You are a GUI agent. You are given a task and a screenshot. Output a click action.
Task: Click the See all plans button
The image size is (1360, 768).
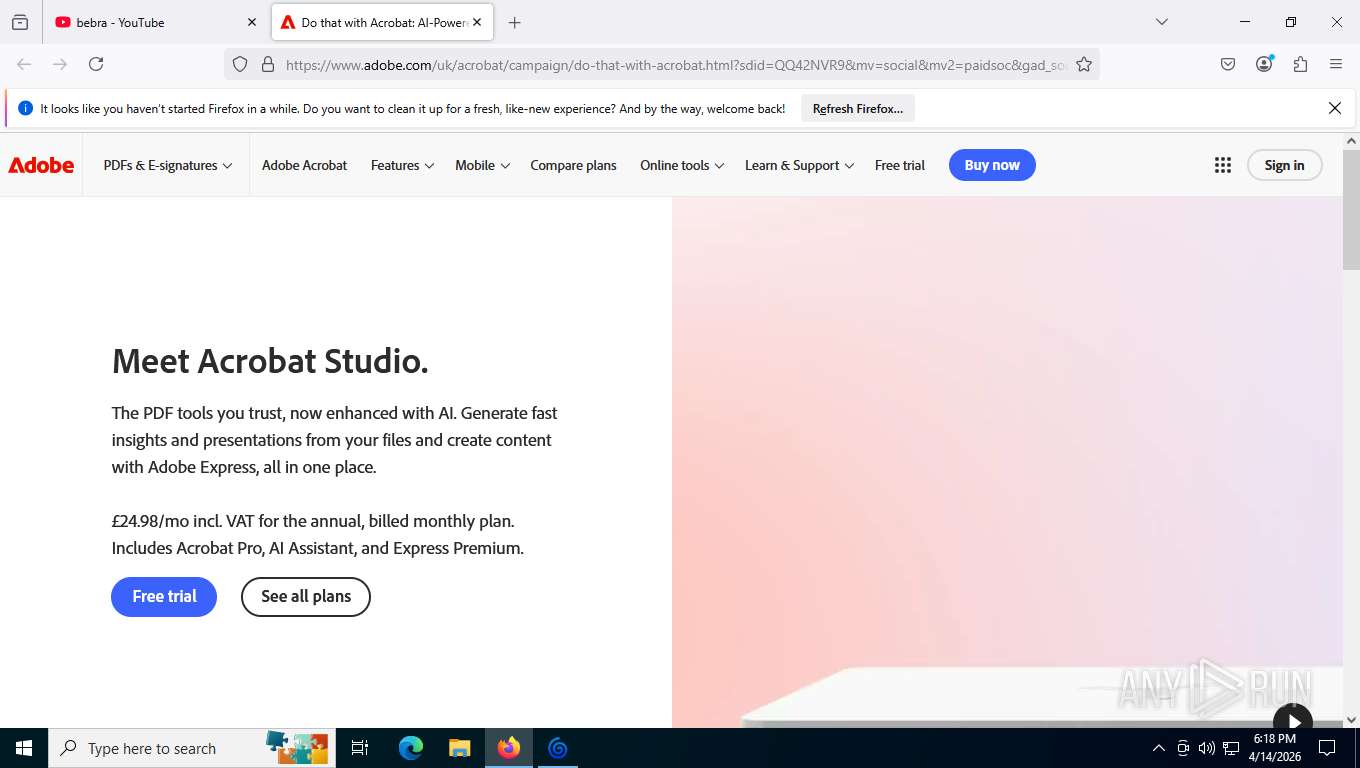[306, 596]
